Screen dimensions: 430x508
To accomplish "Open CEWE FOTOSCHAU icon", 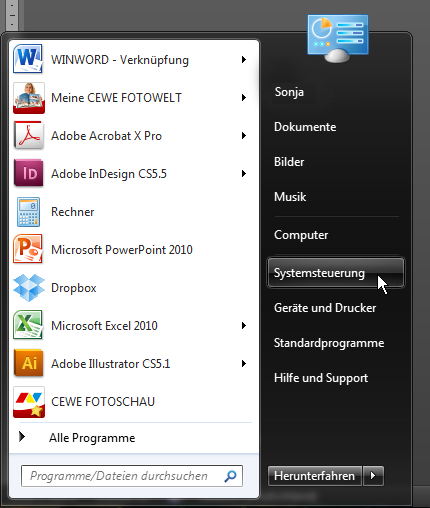I will tap(29, 402).
